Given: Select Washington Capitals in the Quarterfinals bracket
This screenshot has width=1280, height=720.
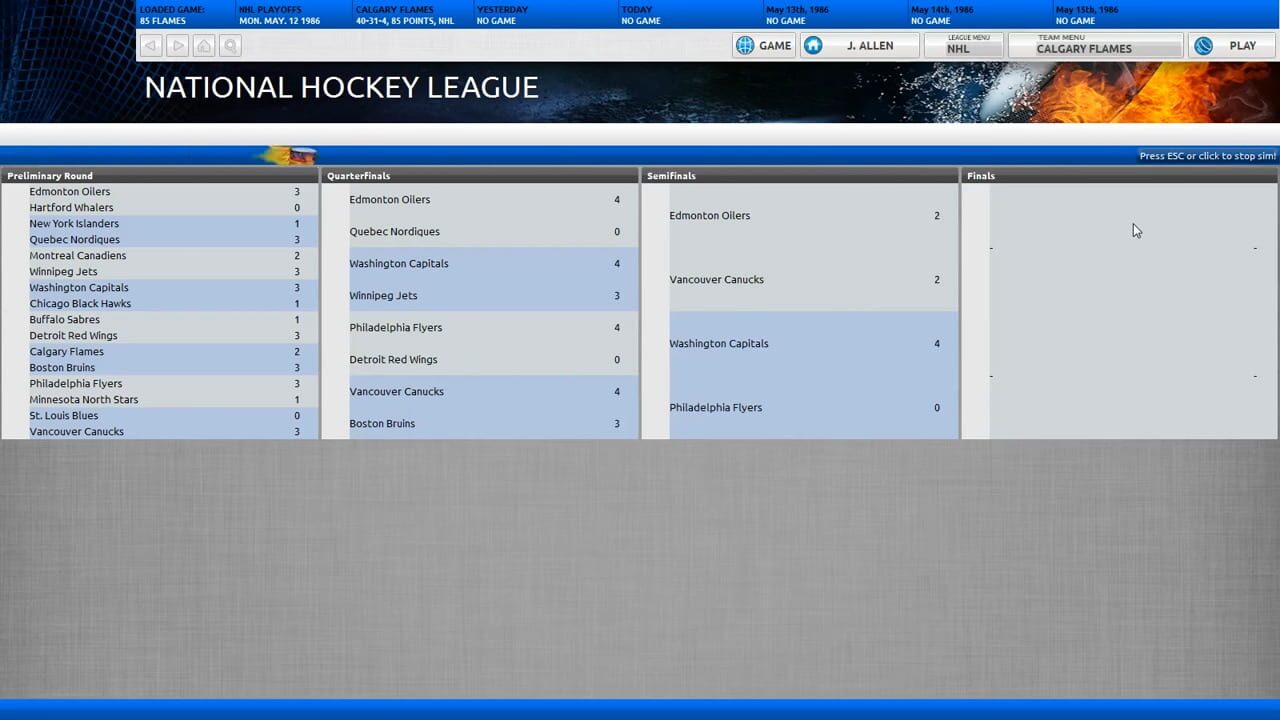Looking at the screenshot, I should click(x=398, y=263).
